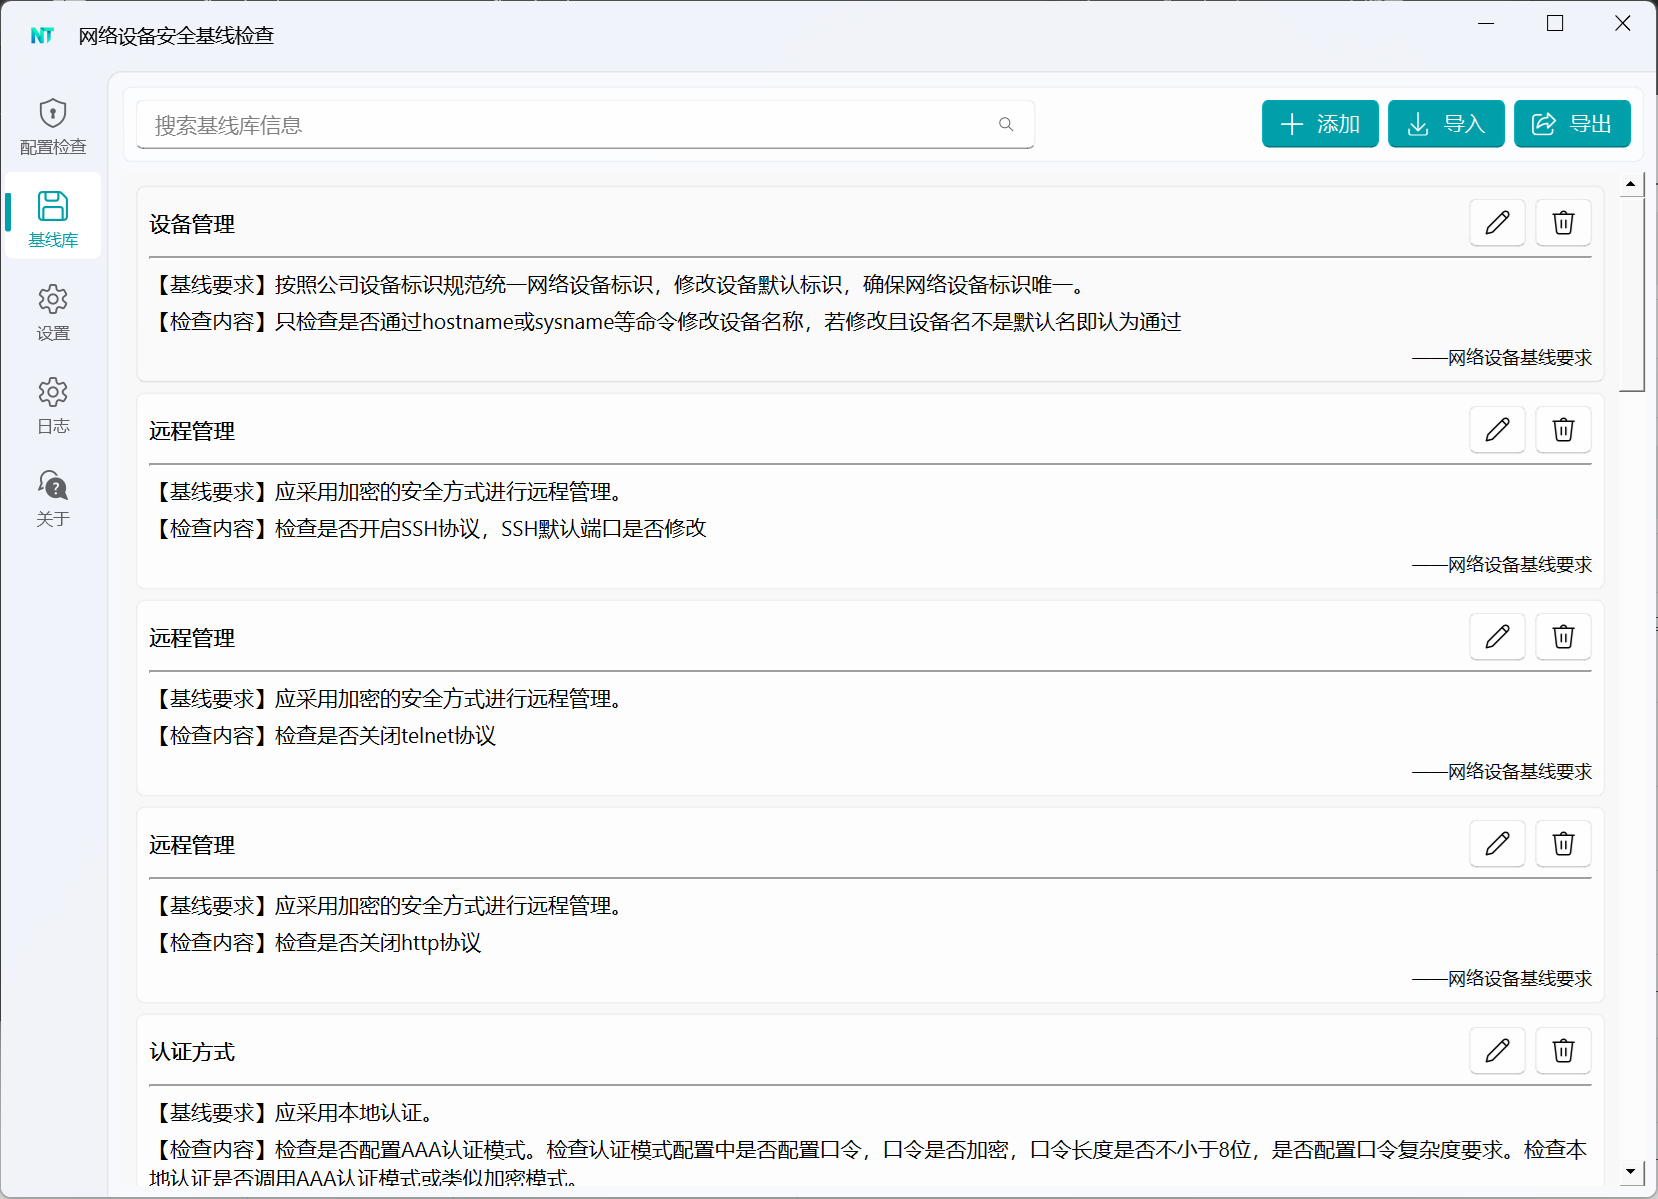This screenshot has width=1658, height=1199.
Task: Focus the 搜索基线库信息 search field
Action: 585,125
